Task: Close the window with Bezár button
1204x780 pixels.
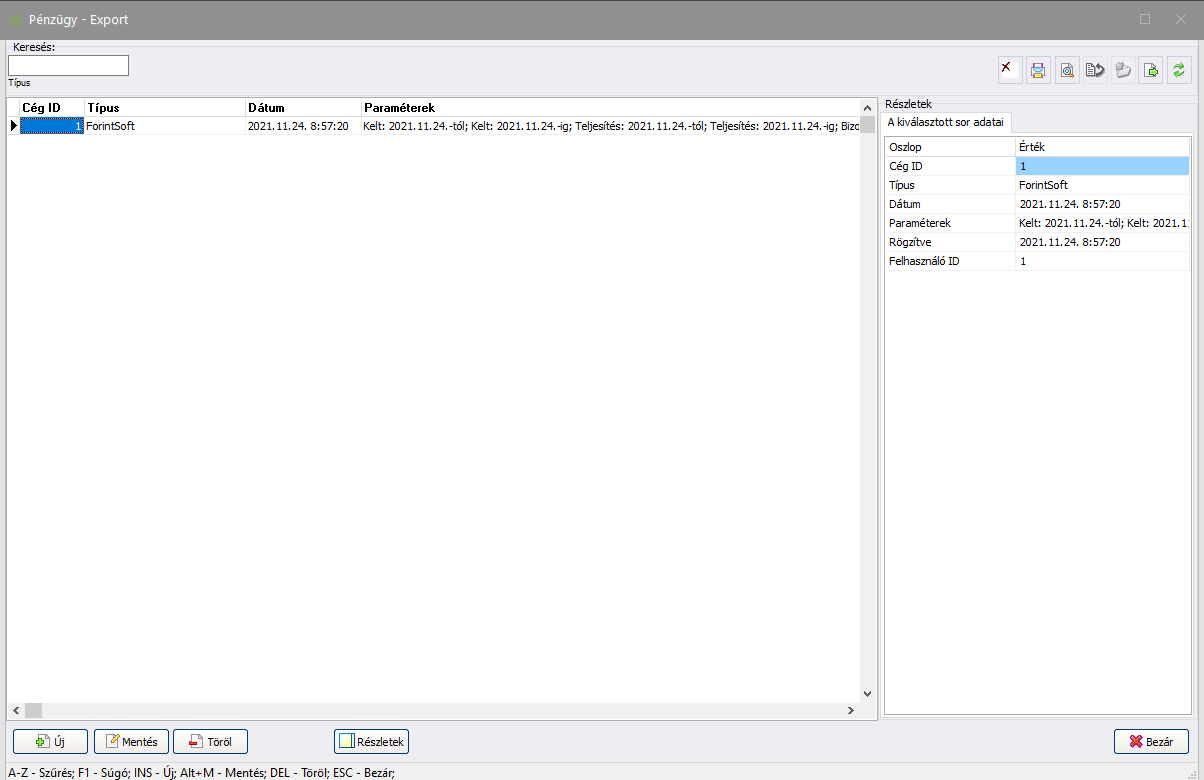Action: tap(1151, 741)
